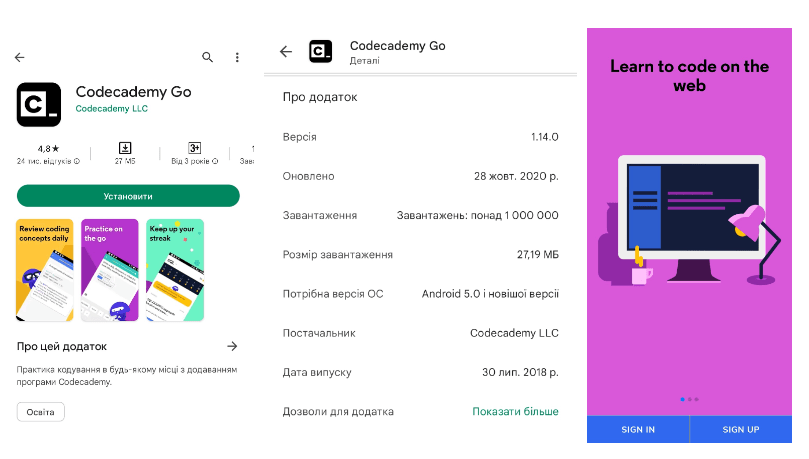Viewport: 809px width, 459px height.
Task: Open the three-dot overflow menu
Action: [237, 57]
